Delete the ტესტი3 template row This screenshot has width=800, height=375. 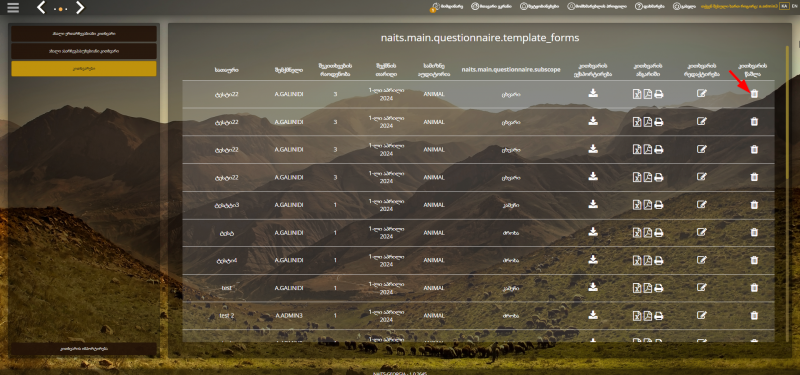754,205
